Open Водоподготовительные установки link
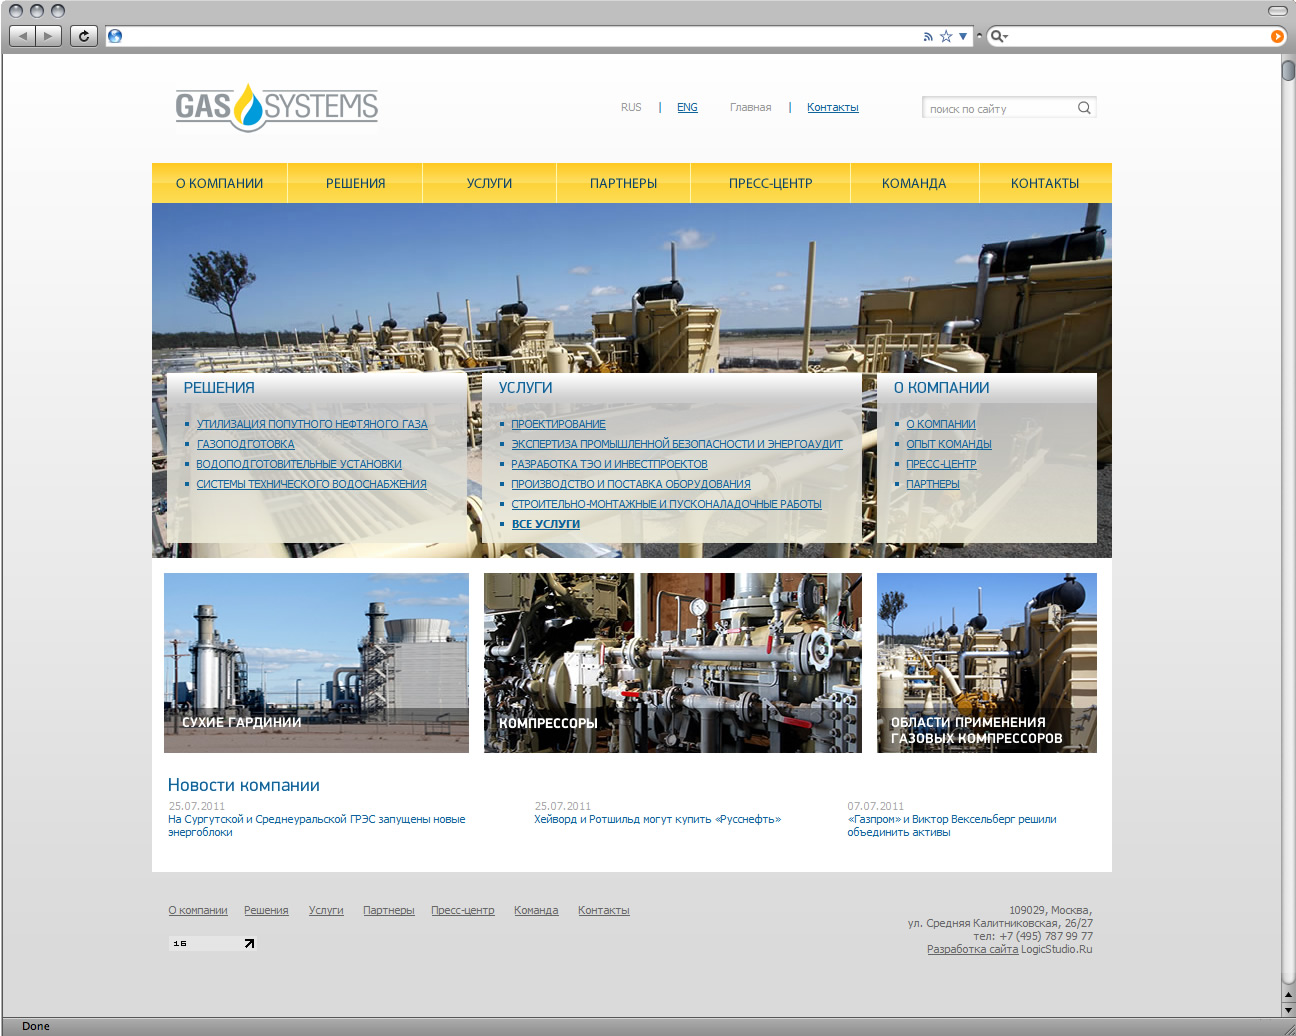 tap(299, 464)
